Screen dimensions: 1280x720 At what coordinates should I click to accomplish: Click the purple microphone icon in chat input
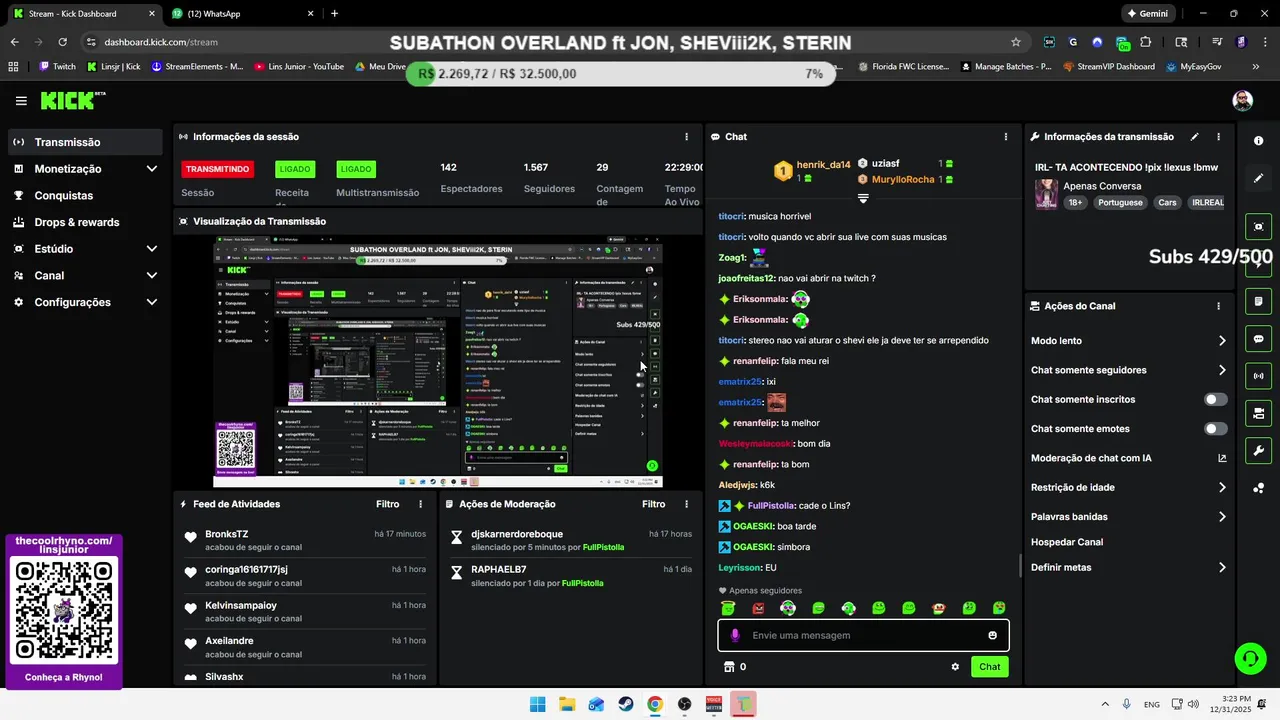(x=735, y=635)
